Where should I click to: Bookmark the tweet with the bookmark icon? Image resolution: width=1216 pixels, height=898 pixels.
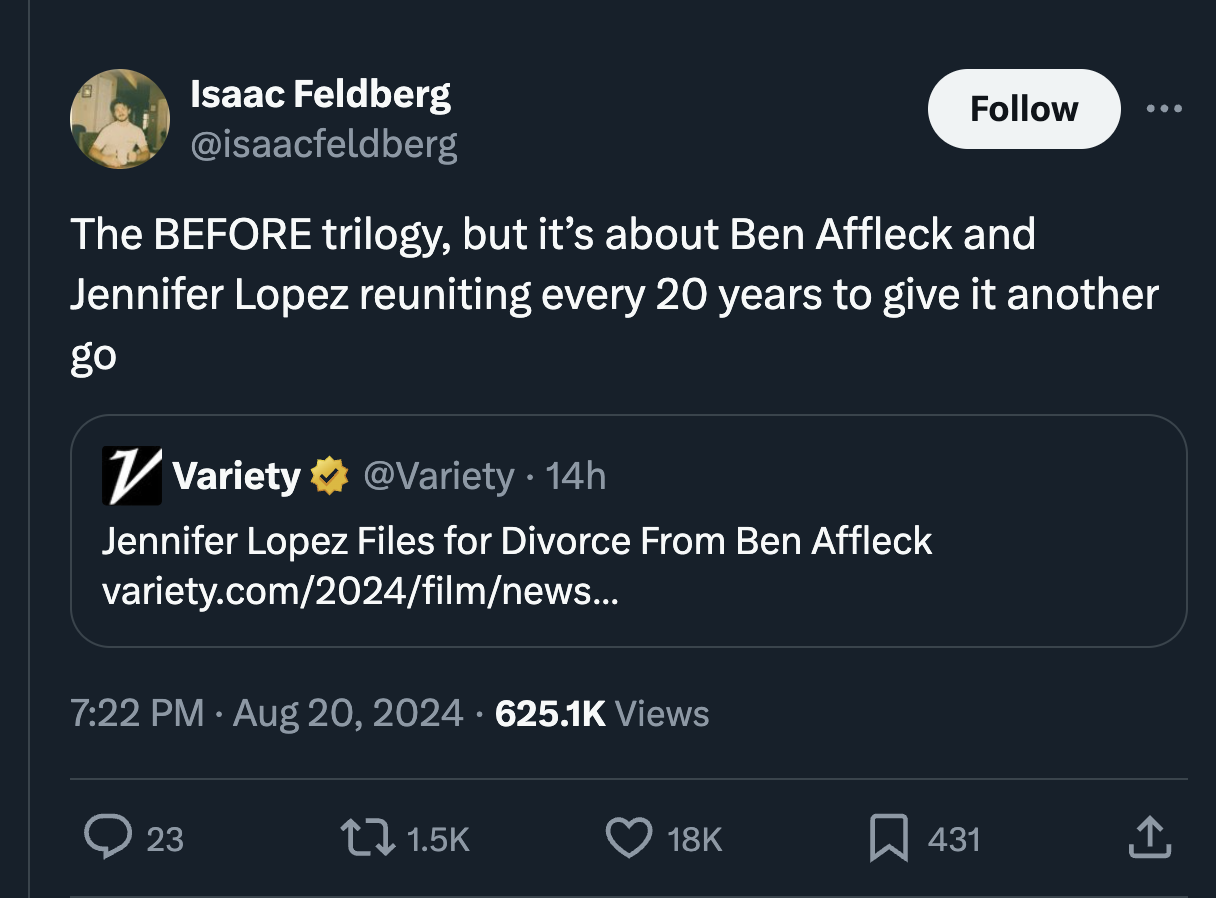(x=888, y=840)
